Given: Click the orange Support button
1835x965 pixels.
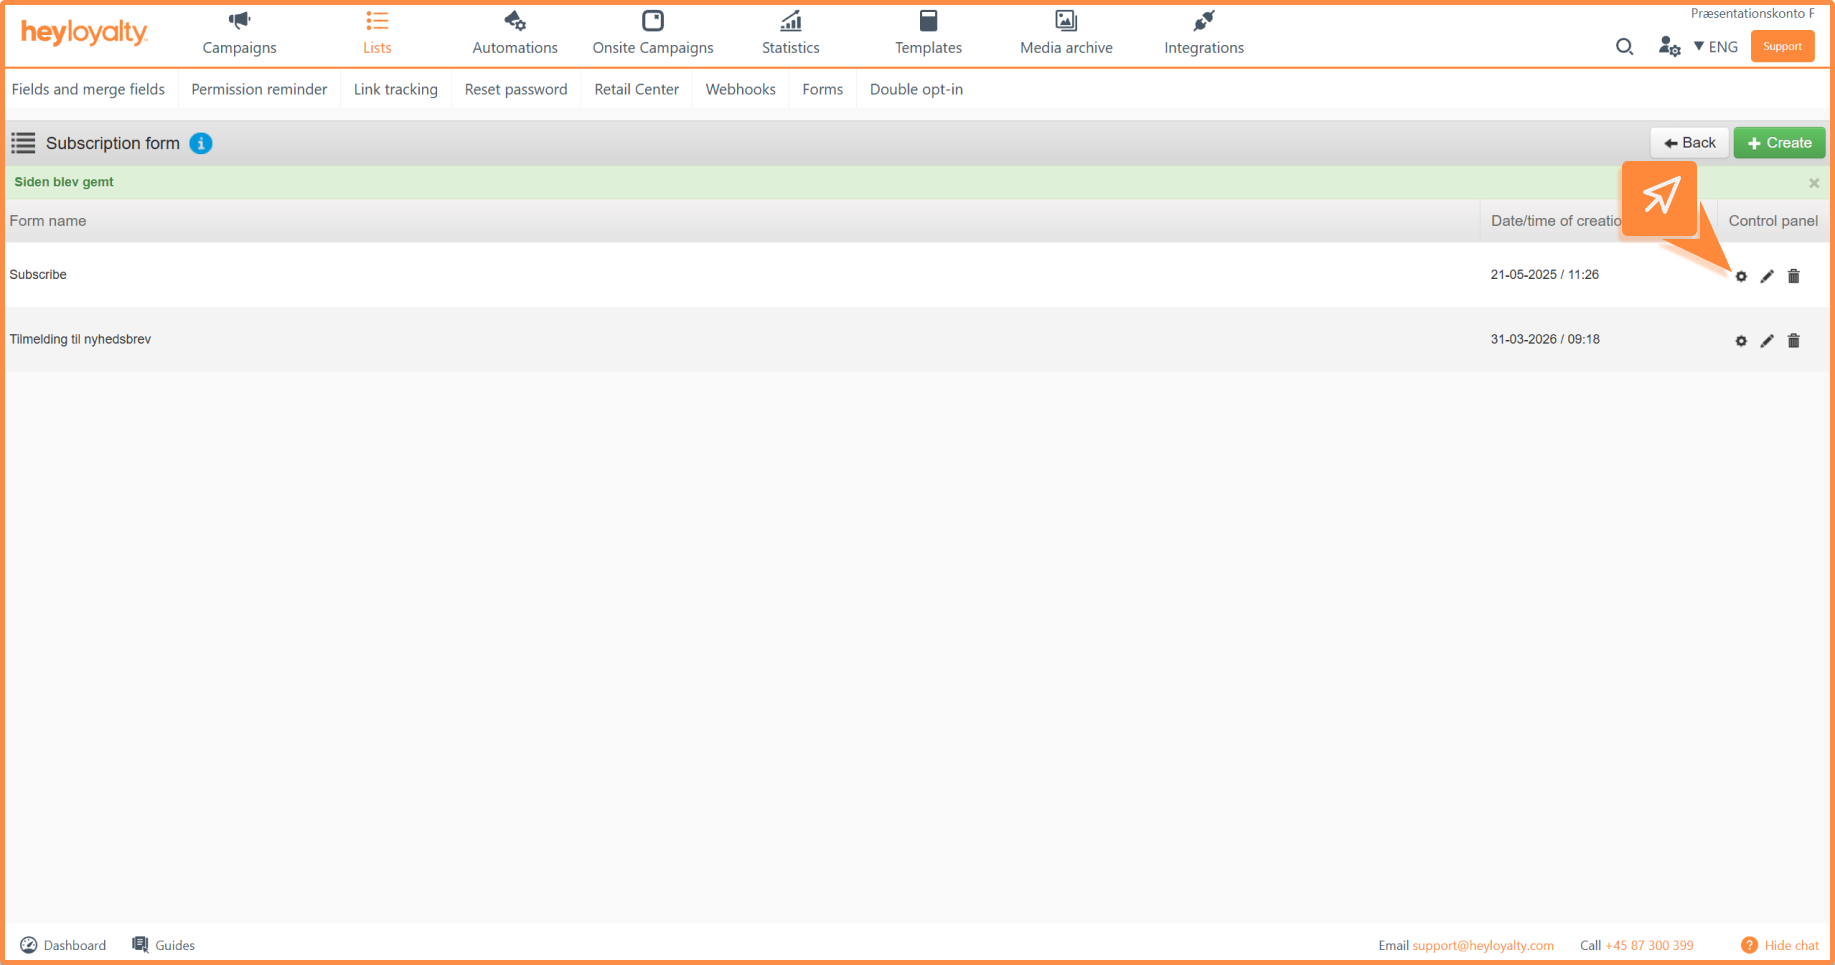Looking at the screenshot, I should (x=1782, y=46).
